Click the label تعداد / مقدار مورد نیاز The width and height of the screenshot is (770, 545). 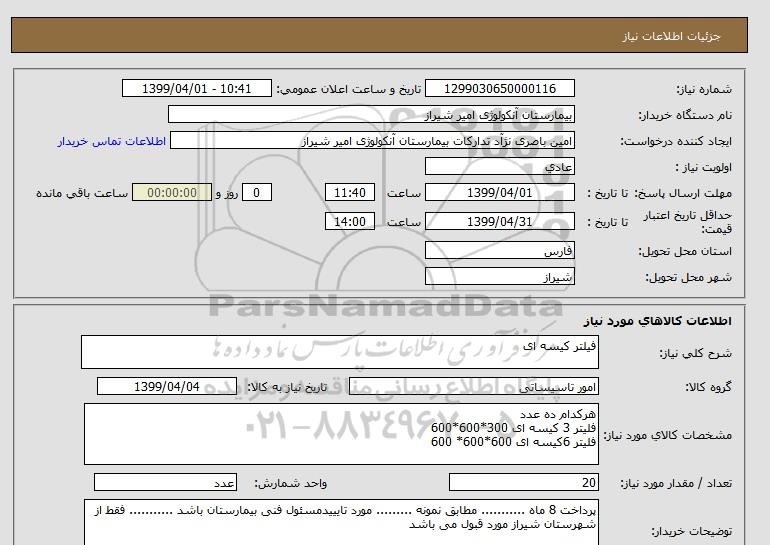pos(676,484)
